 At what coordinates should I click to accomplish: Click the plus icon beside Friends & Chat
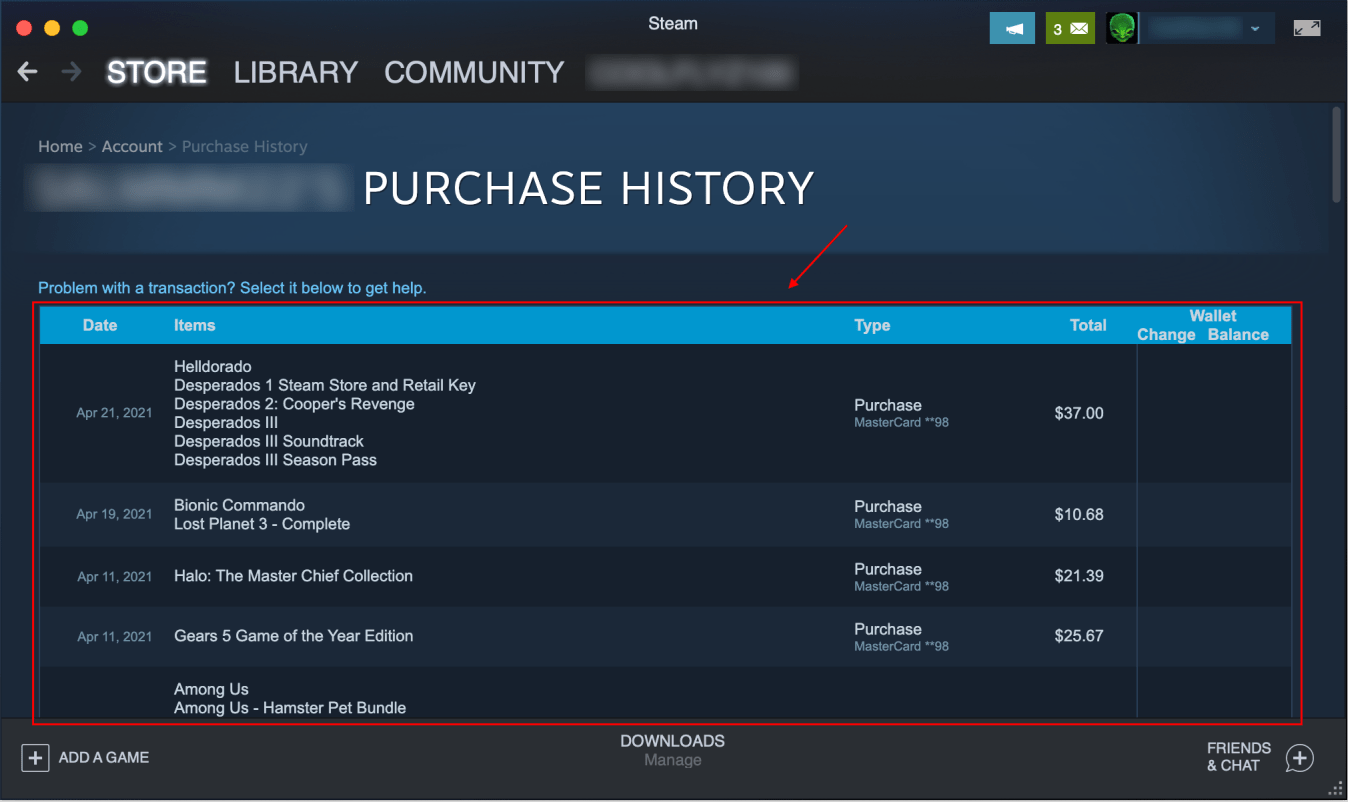tap(1300, 758)
